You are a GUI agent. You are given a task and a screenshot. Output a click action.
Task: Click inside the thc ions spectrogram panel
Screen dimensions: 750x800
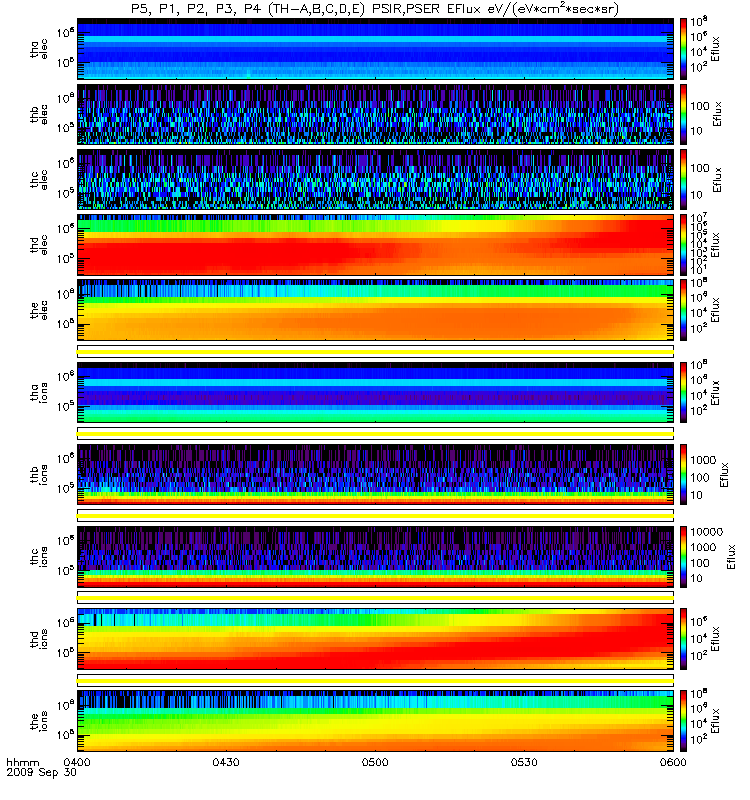(x=376, y=557)
